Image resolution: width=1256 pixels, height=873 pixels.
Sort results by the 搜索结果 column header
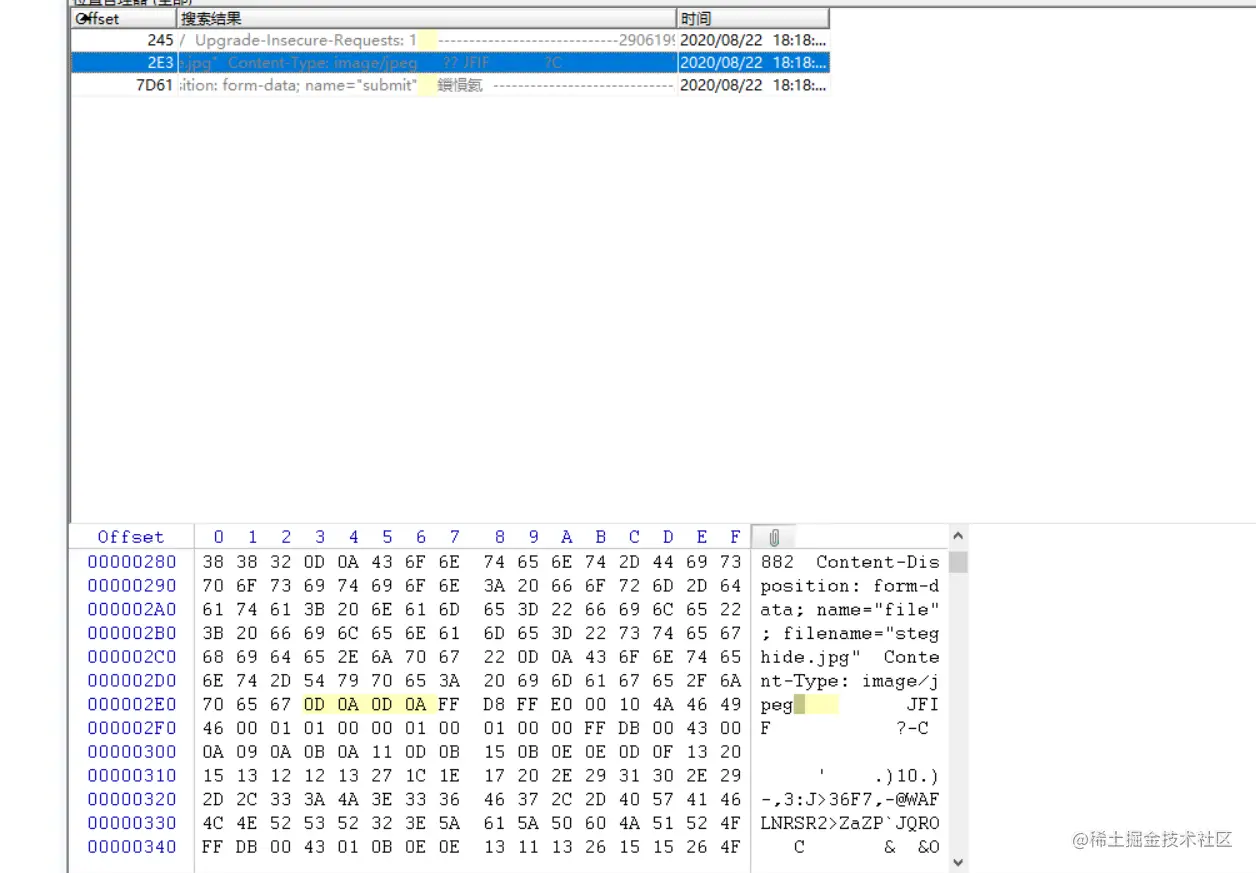427,18
